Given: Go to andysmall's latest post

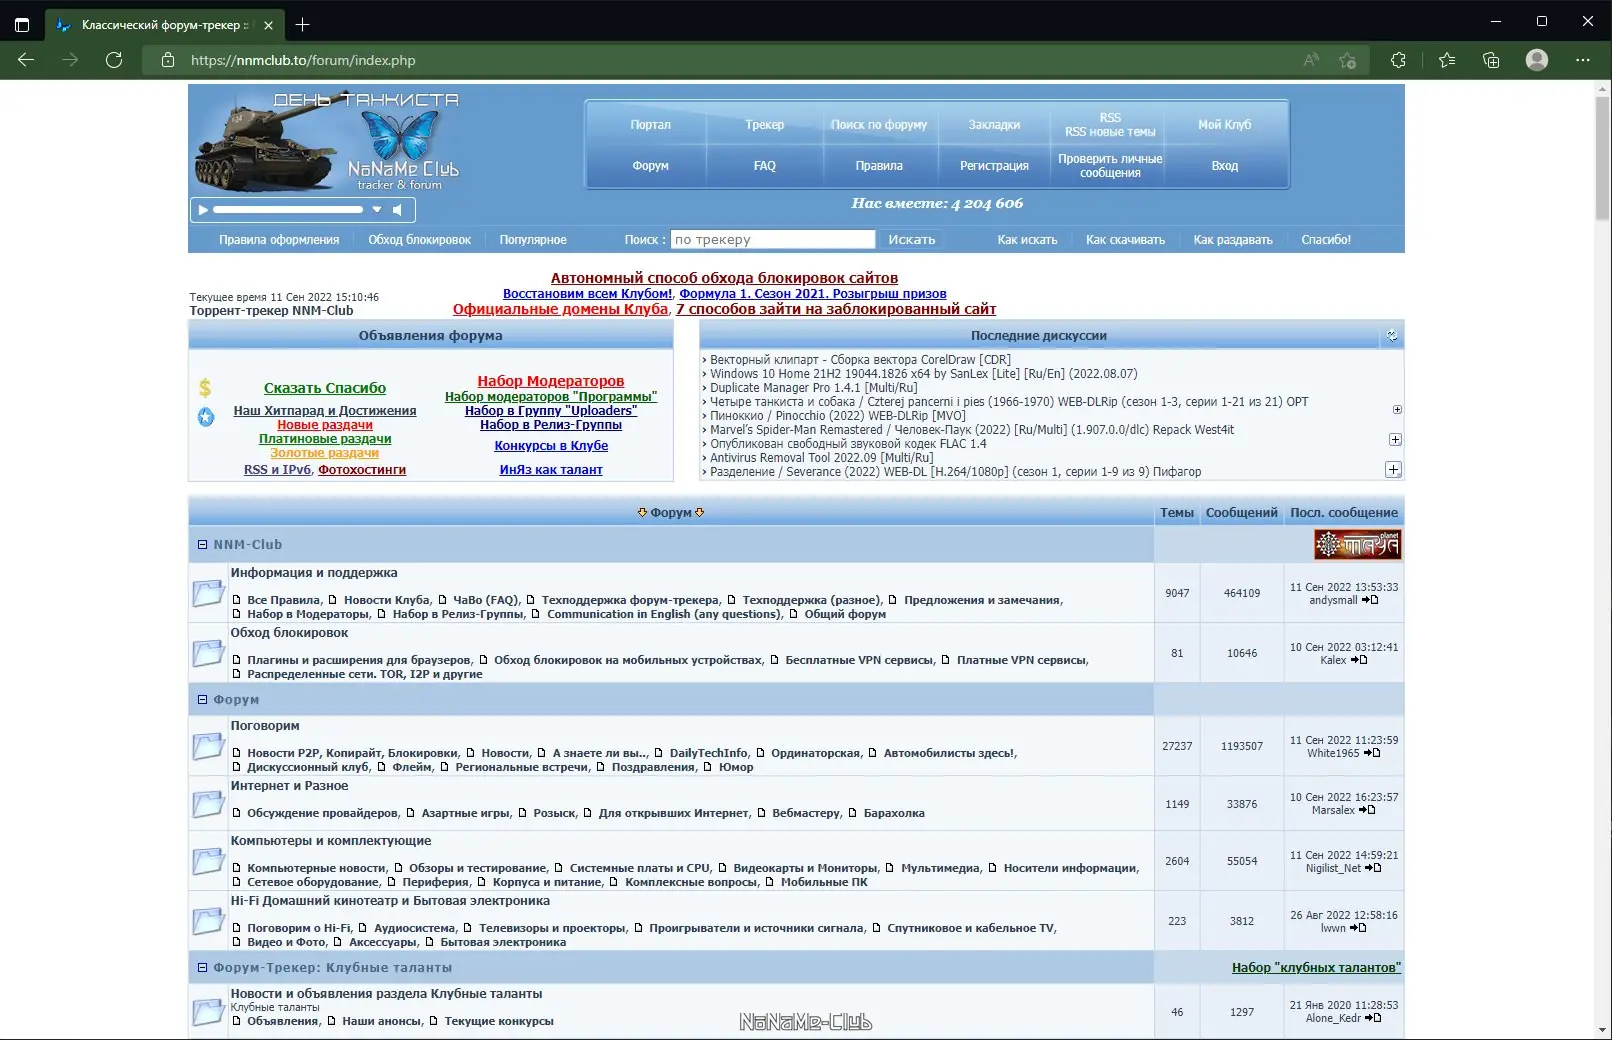Looking at the screenshot, I should [1371, 600].
